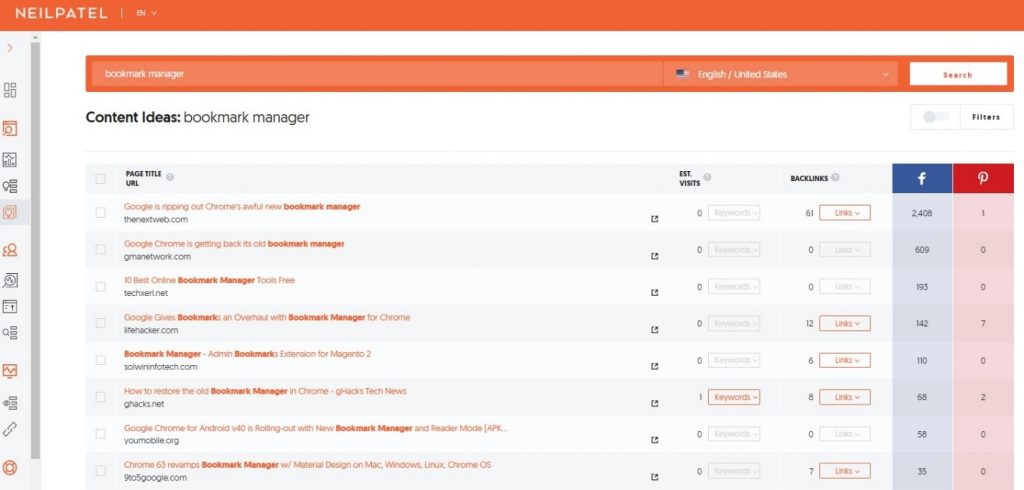Open external link for youmobile.org row
Viewport: 1024px width, 490px height.
coord(655,440)
